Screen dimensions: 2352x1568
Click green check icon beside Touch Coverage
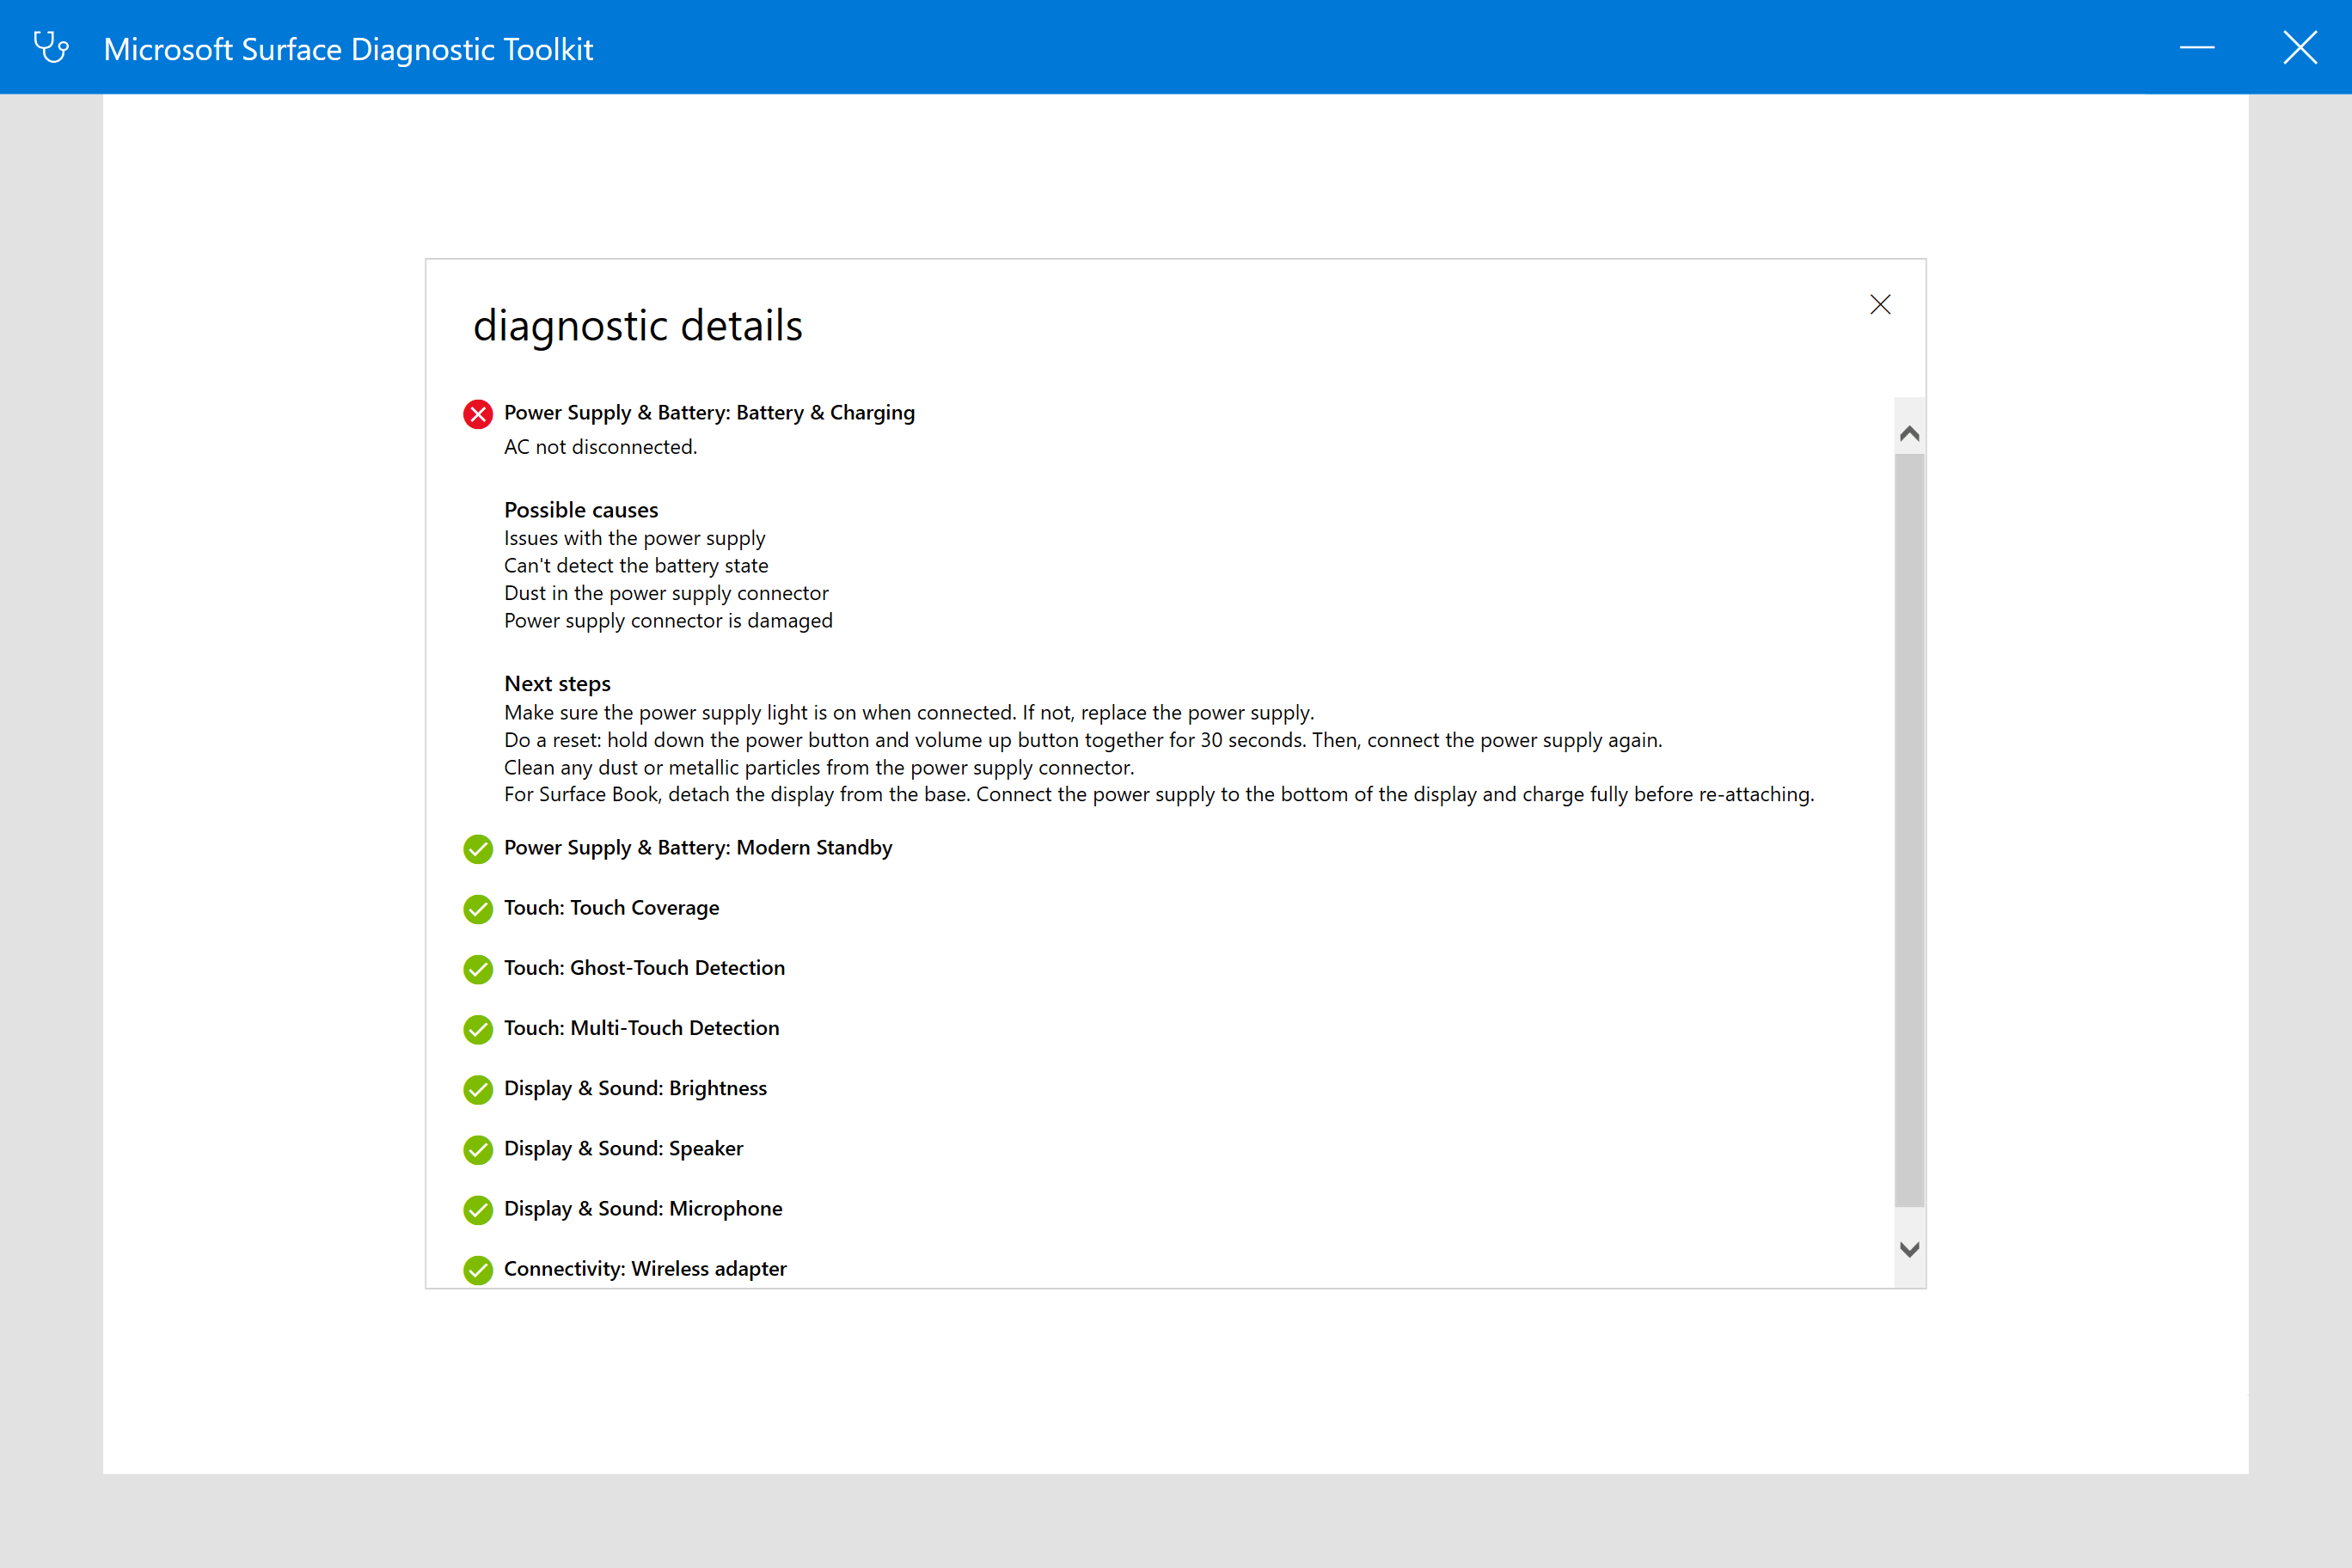click(478, 909)
